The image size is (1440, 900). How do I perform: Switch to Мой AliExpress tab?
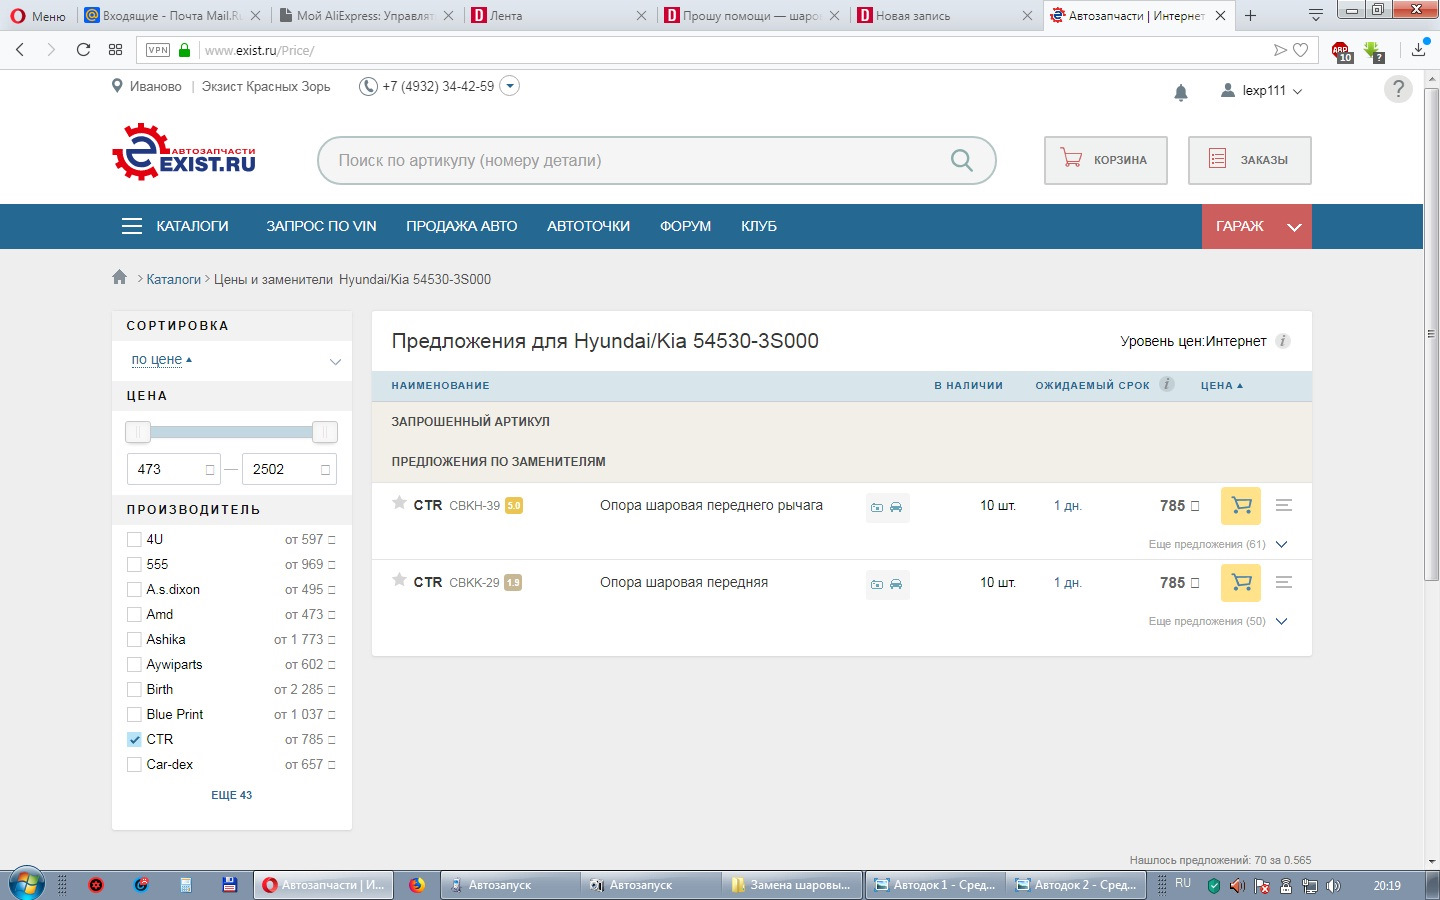click(x=365, y=15)
